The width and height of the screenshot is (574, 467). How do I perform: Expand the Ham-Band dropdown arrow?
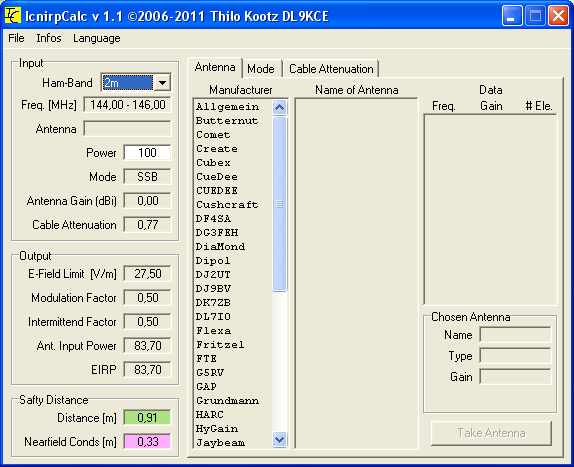coord(163,83)
